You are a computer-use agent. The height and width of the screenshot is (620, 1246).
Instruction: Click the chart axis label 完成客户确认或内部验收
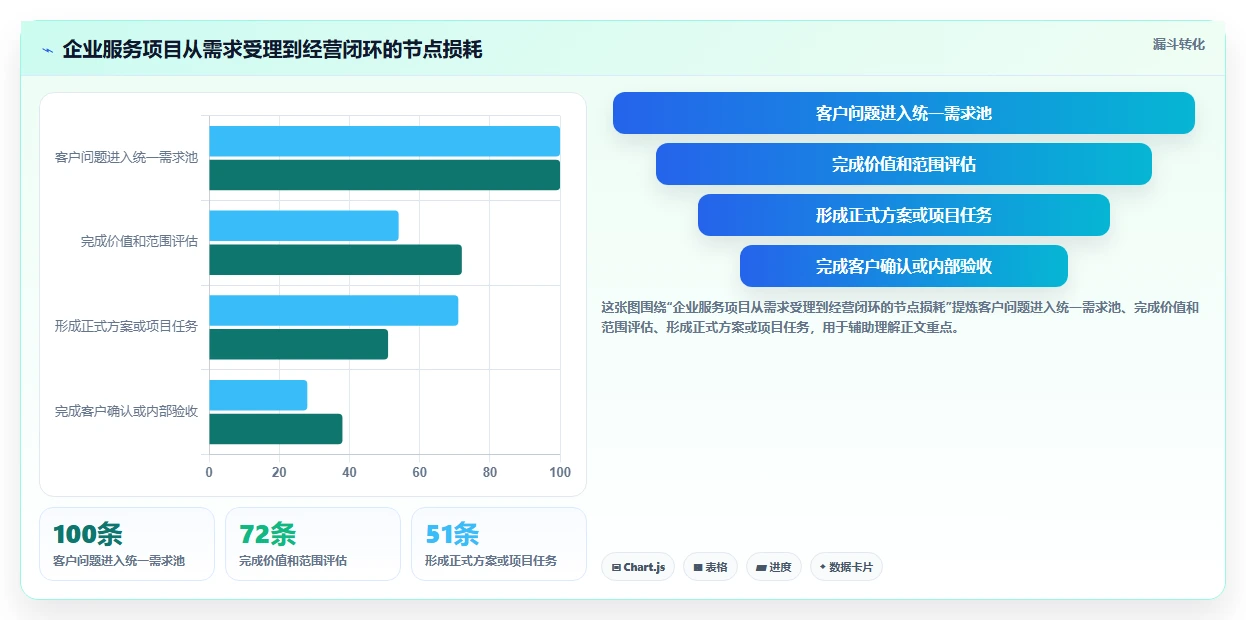(126, 412)
